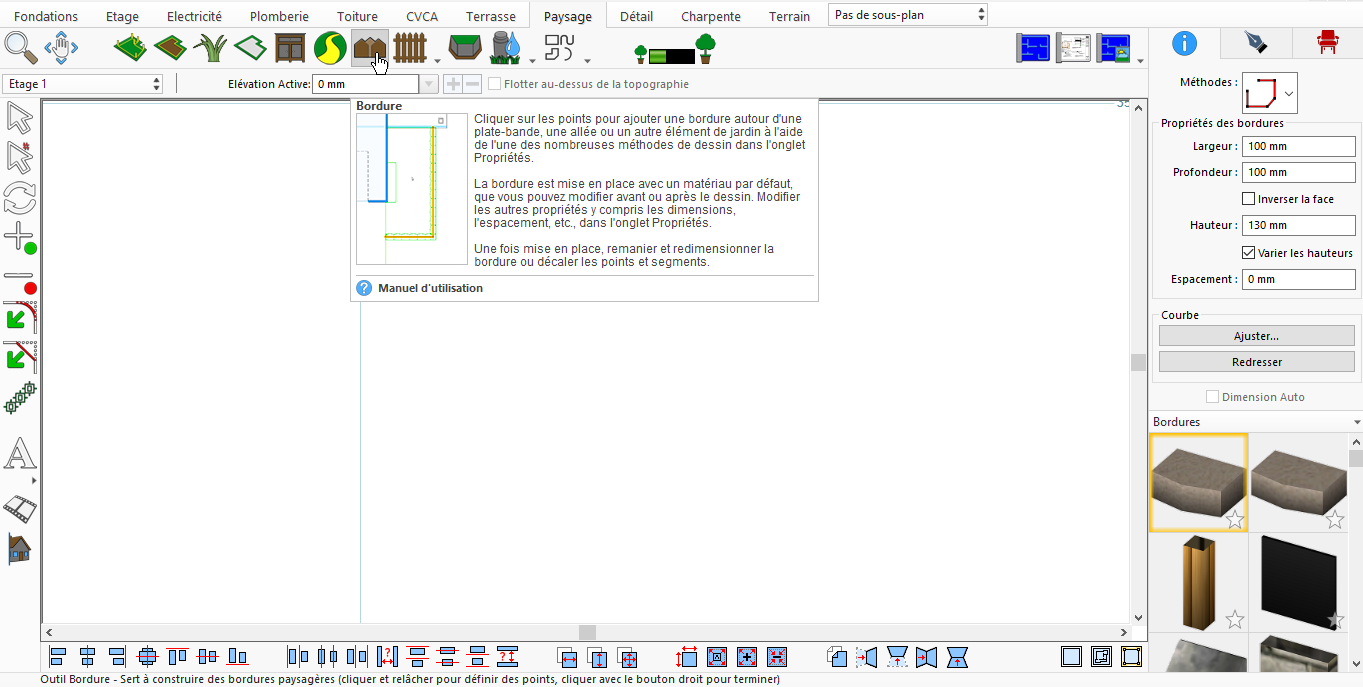Select the first stone border thumbnail
This screenshot has height=687, width=1363.
click(x=1199, y=482)
